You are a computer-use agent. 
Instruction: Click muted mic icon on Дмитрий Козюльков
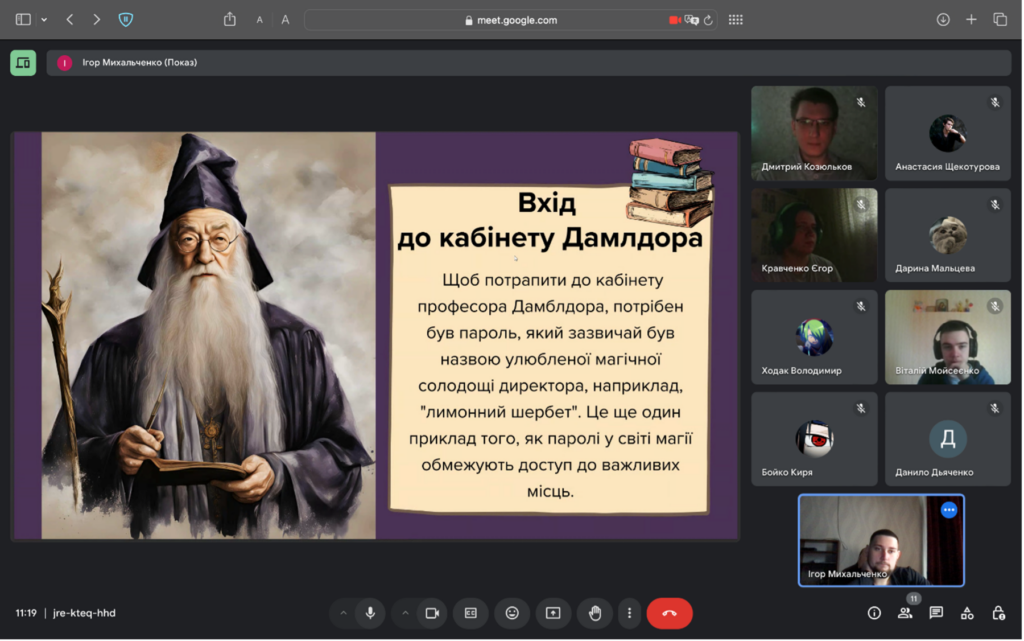861,102
